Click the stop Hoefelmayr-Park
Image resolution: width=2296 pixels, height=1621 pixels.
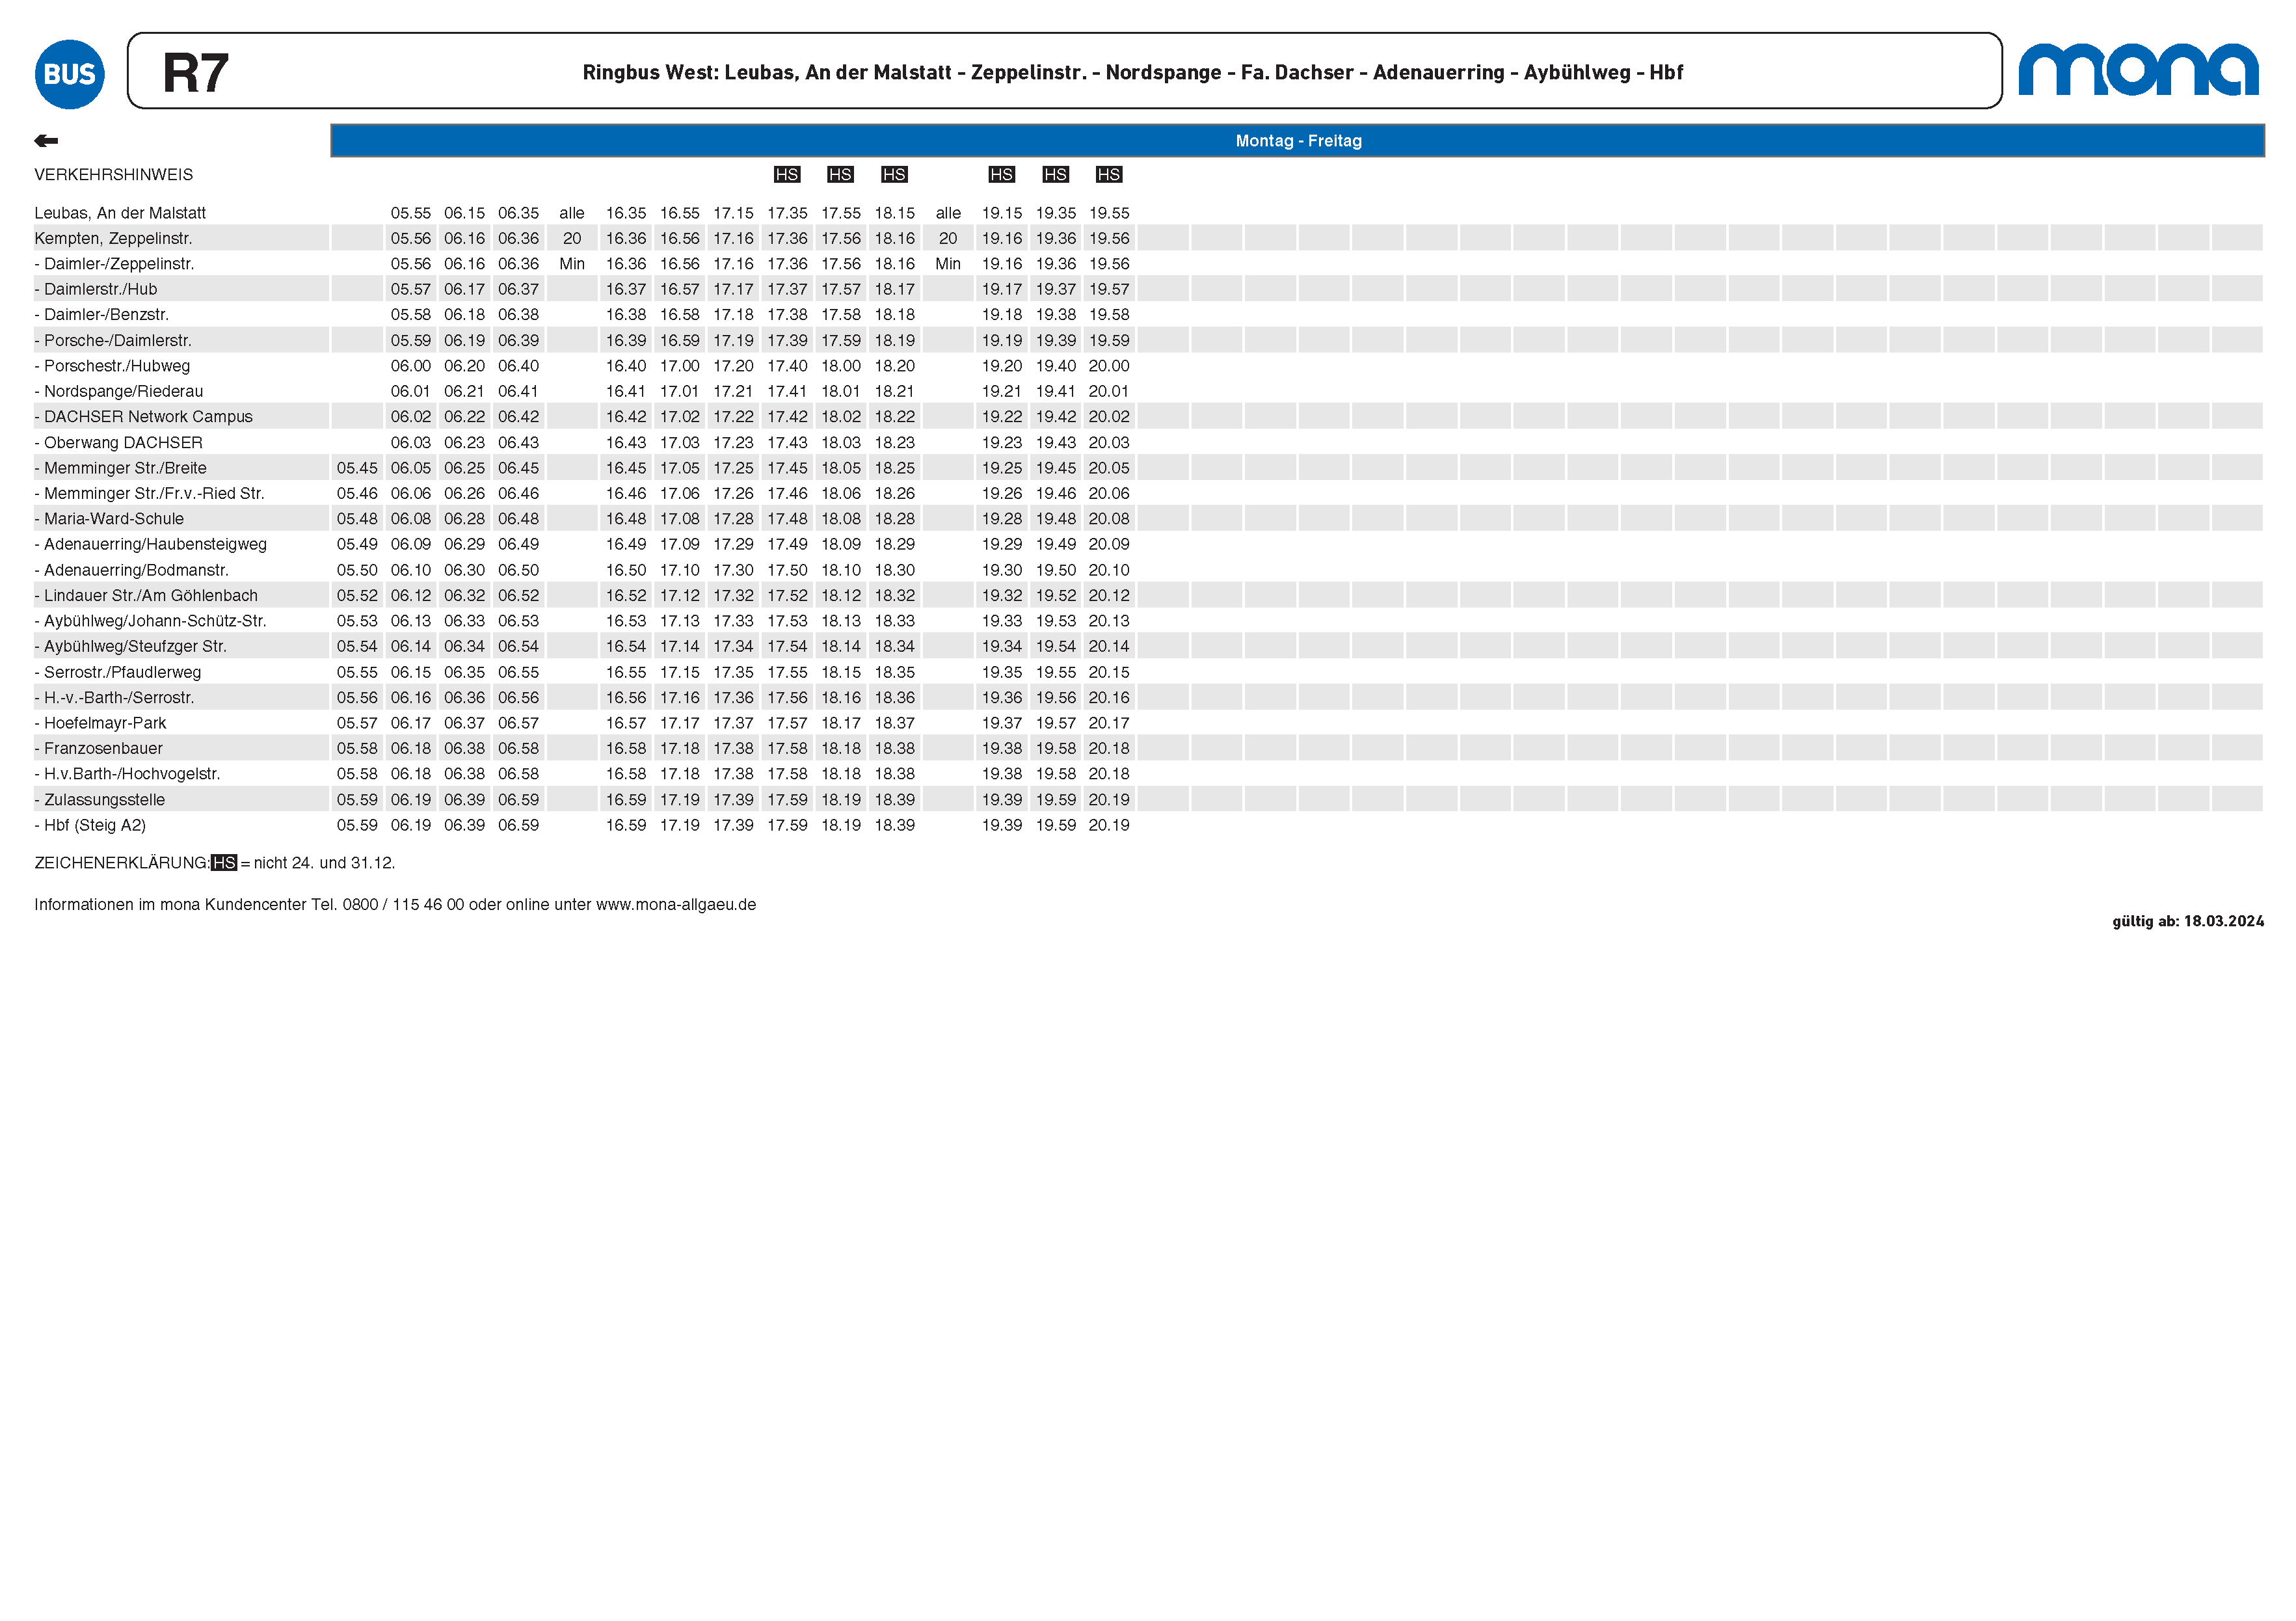(x=100, y=723)
